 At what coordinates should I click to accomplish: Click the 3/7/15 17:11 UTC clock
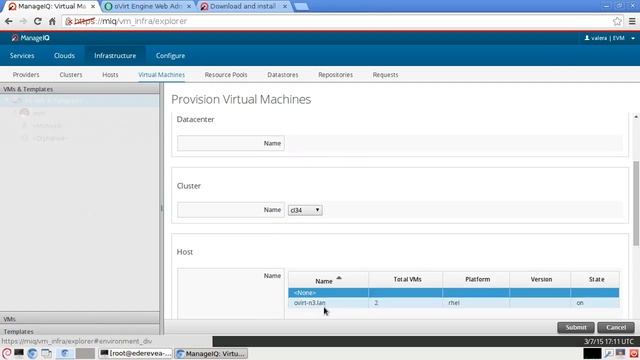click(x=609, y=341)
